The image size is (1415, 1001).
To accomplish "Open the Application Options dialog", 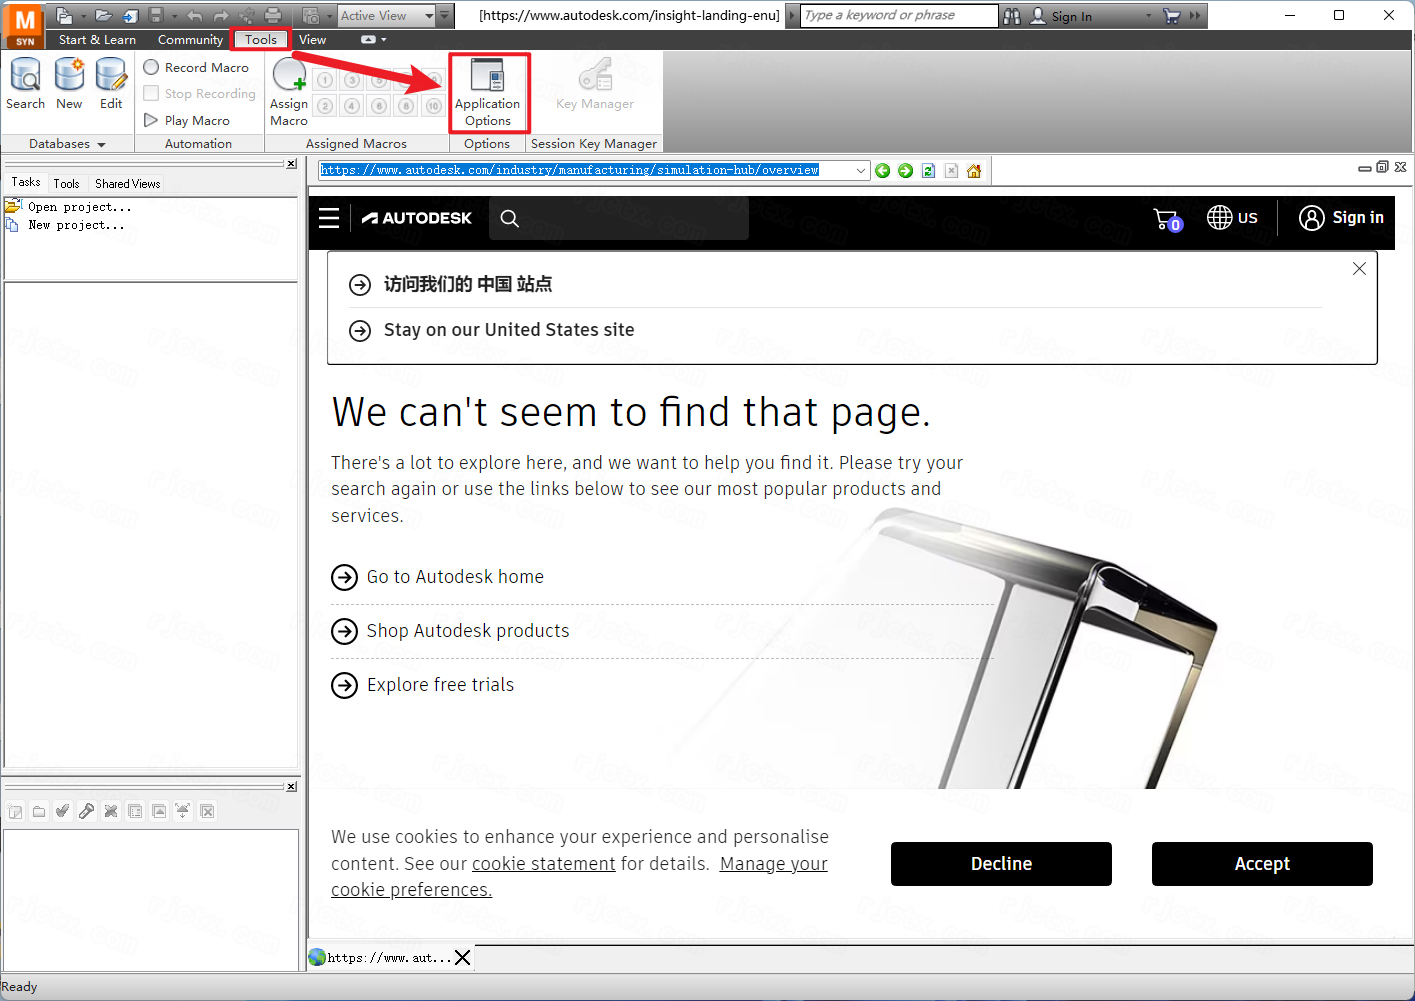I will (x=487, y=90).
